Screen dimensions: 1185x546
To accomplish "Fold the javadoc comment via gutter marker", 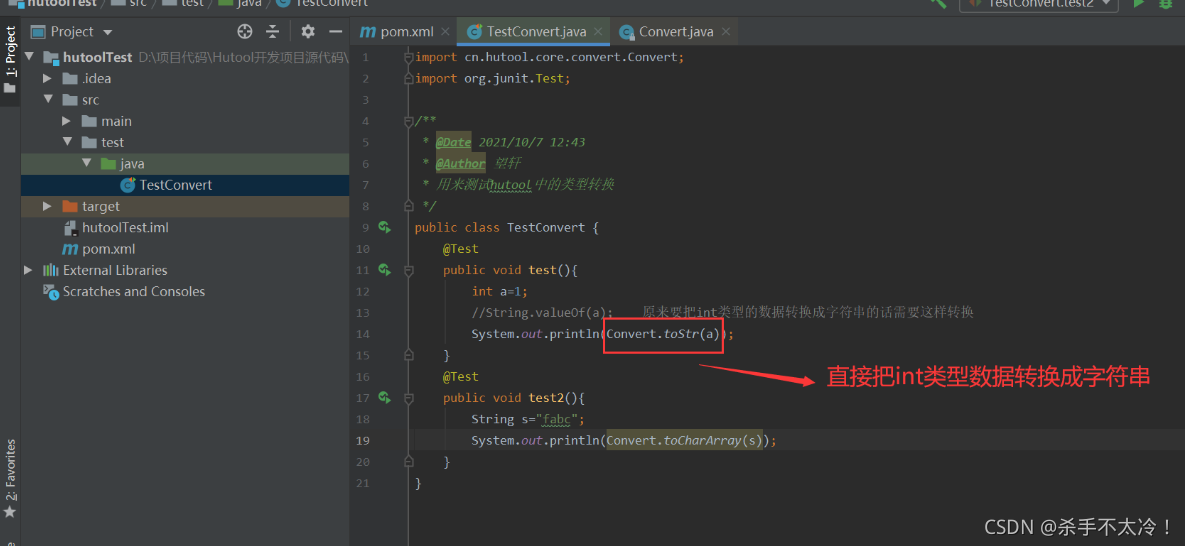I will click(x=409, y=121).
